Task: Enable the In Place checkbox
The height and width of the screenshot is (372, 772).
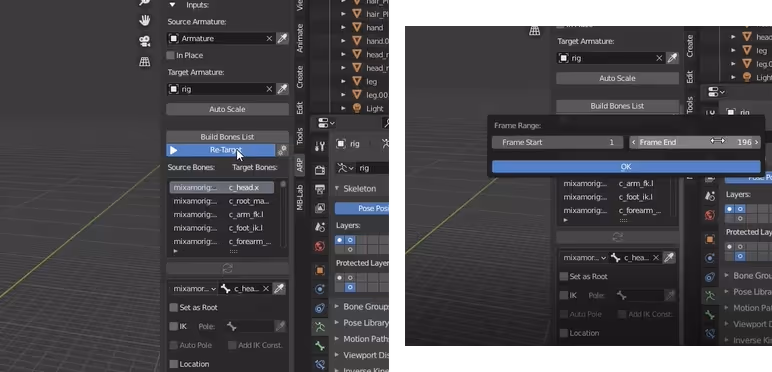Action: [170, 55]
